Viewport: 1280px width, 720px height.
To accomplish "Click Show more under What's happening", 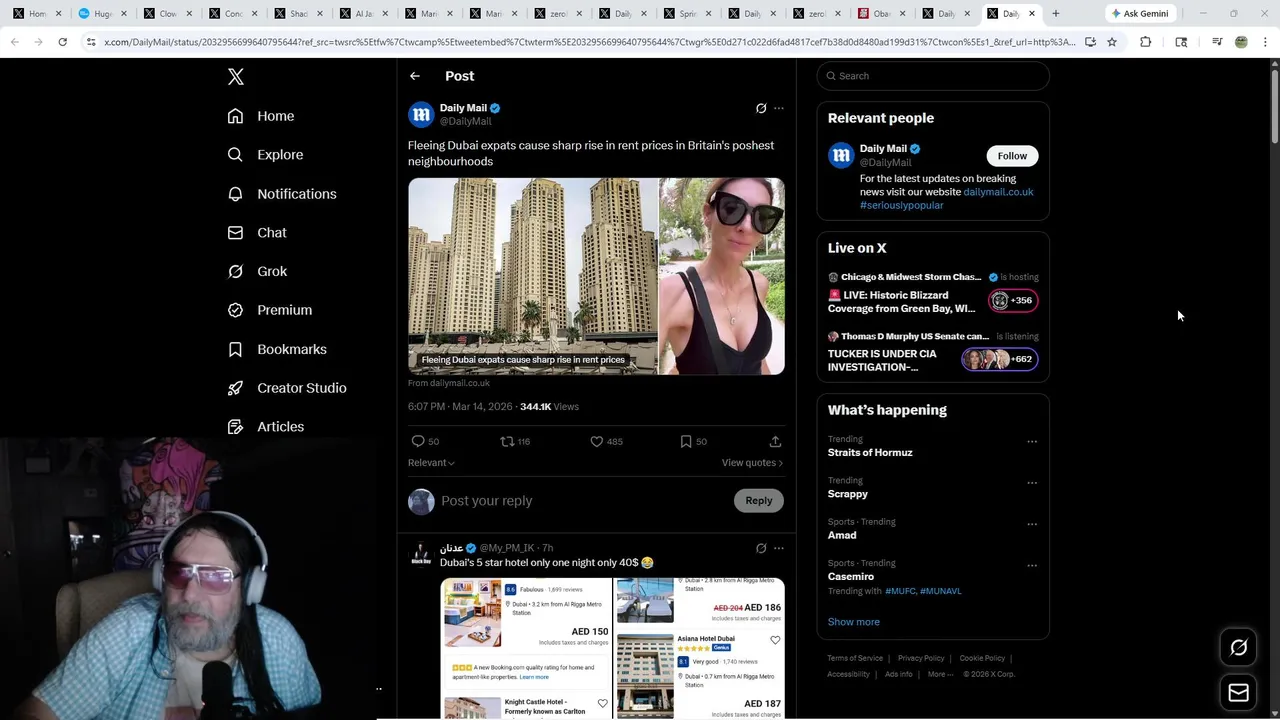I will (x=854, y=622).
